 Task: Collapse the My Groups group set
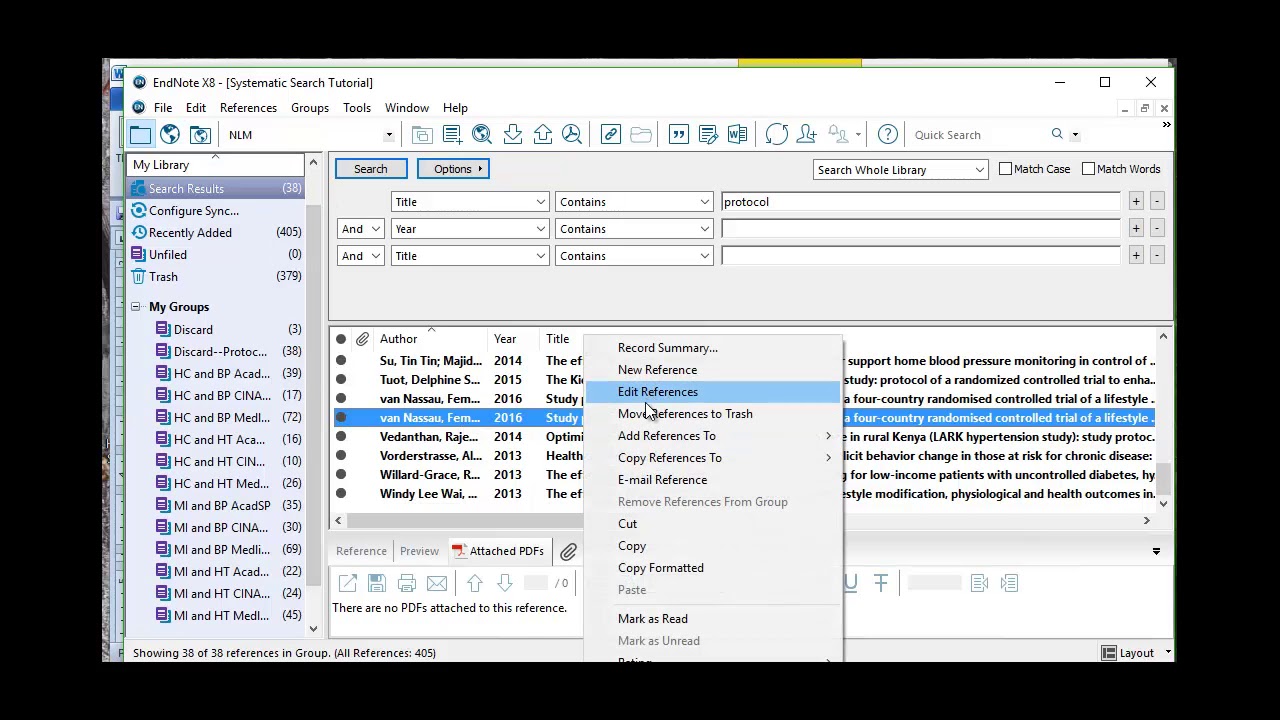click(135, 307)
